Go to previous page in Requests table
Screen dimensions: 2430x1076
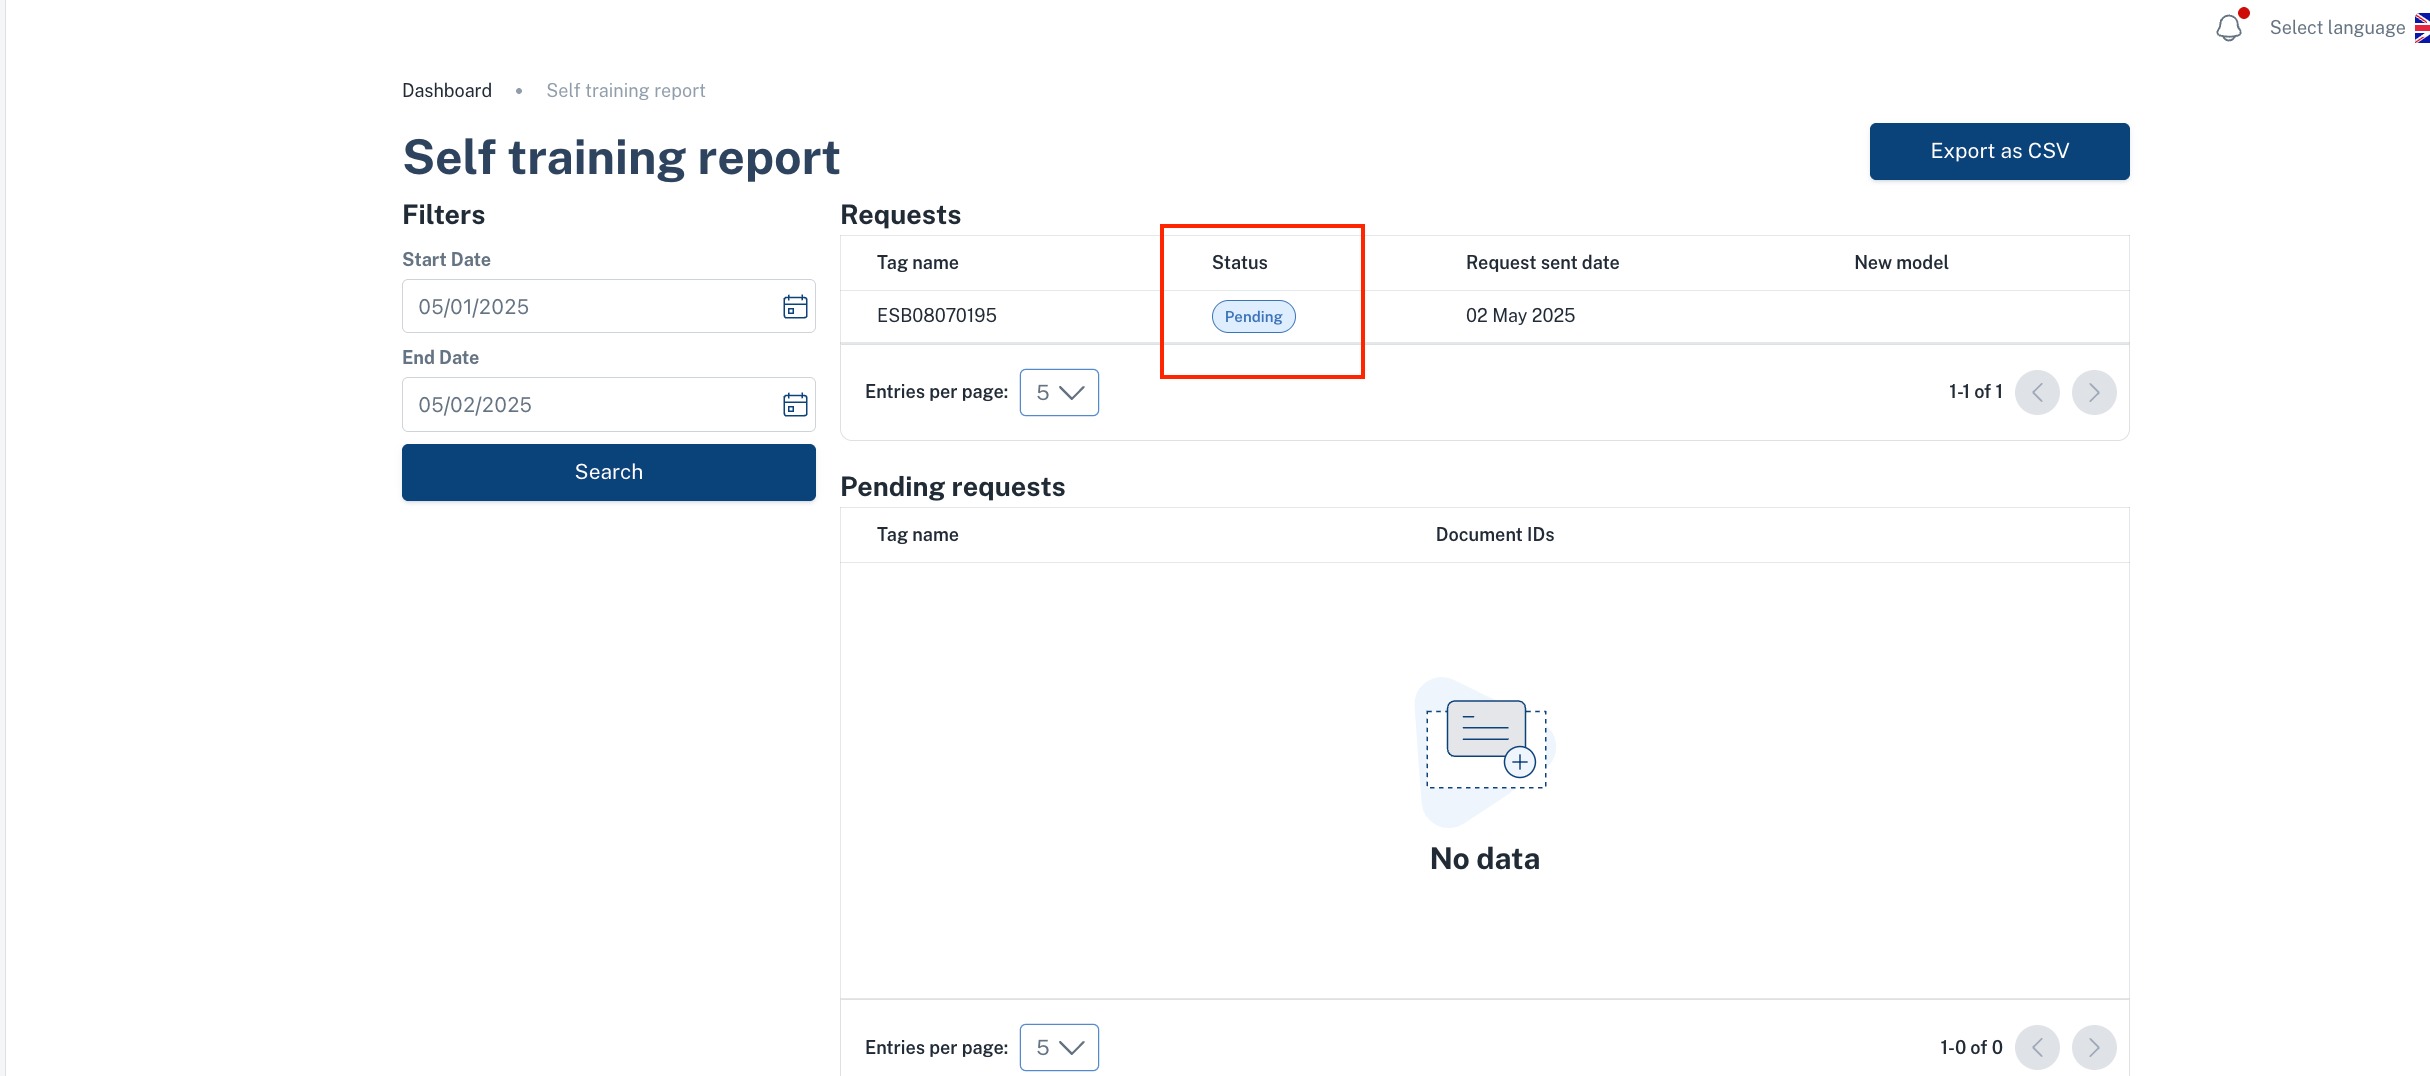pyautogui.click(x=2037, y=392)
